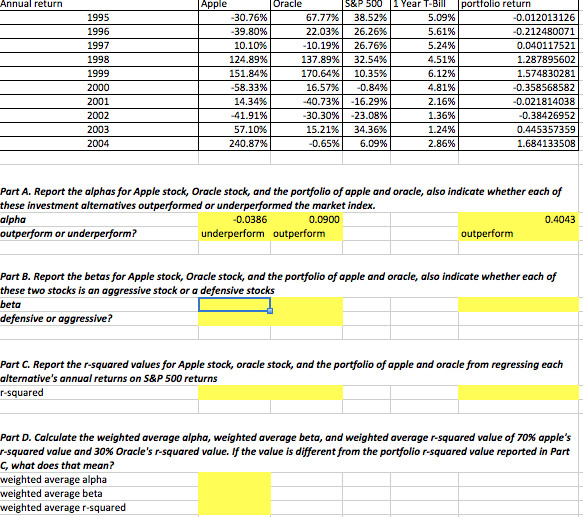
Task: Select the 'underperform' cell for Apple
Action: click(x=234, y=234)
